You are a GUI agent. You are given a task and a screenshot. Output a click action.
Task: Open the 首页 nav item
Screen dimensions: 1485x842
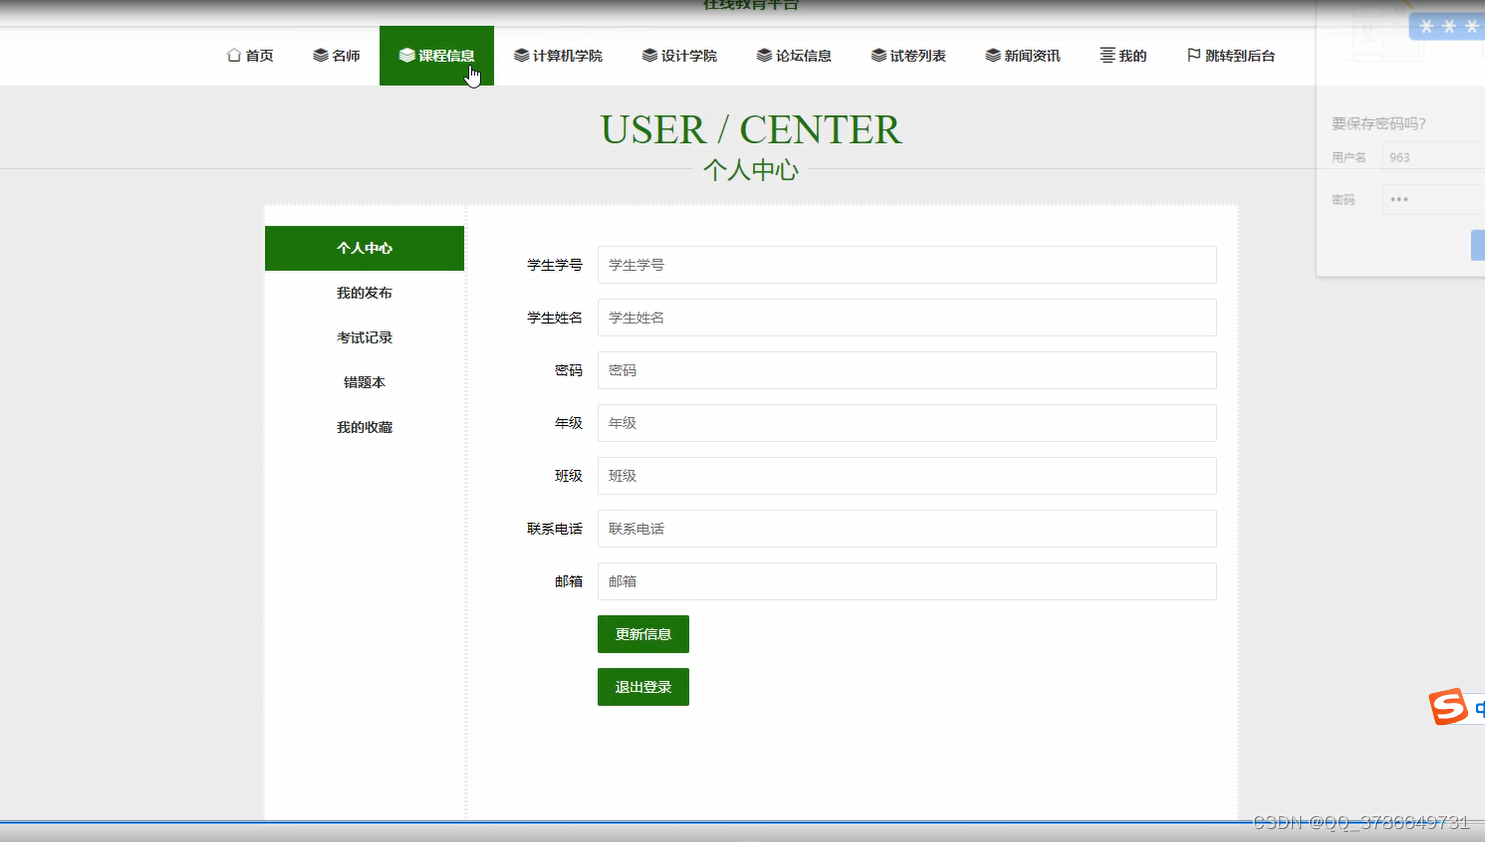tap(250, 55)
